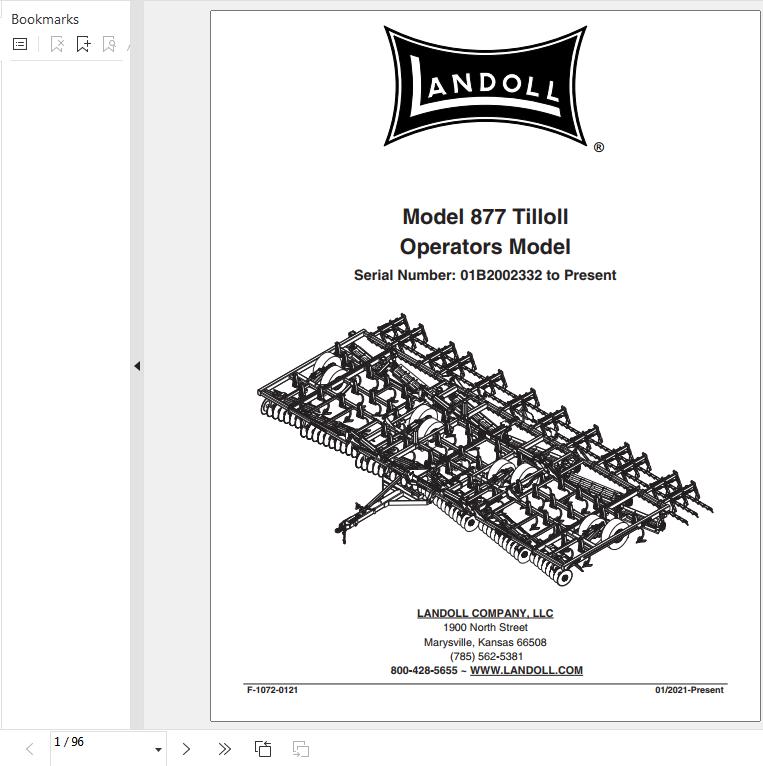This screenshot has height=766, width=763.
Task: Click the greyed-out next view icon
Action: [x=300, y=749]
